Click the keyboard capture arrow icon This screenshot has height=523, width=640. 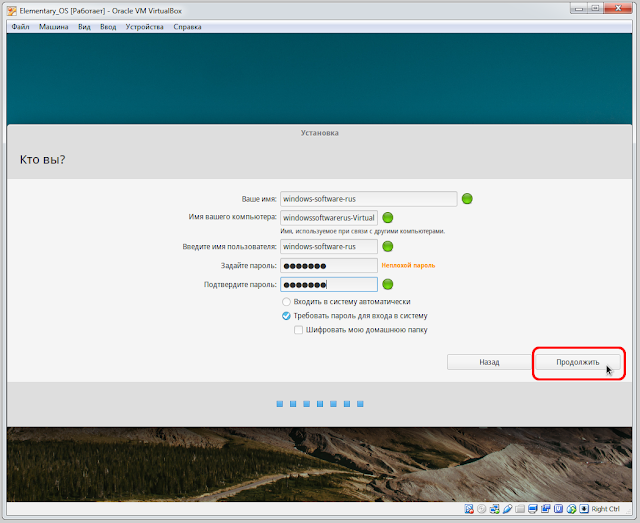point(584,509)
